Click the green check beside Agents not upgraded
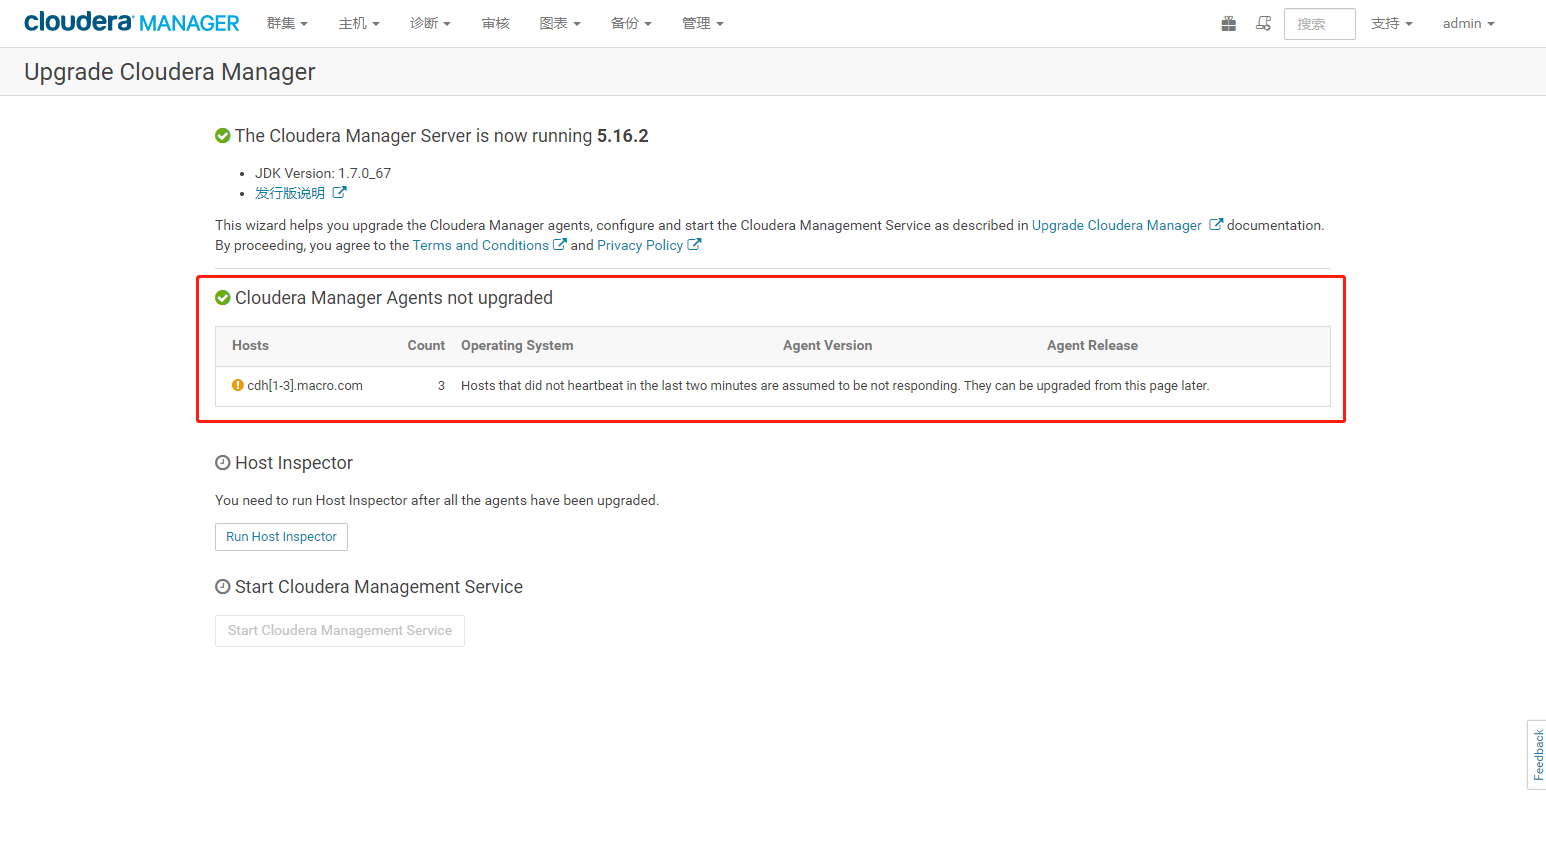The height and width of the screenshot is (867, 1546). pos(223,298)
